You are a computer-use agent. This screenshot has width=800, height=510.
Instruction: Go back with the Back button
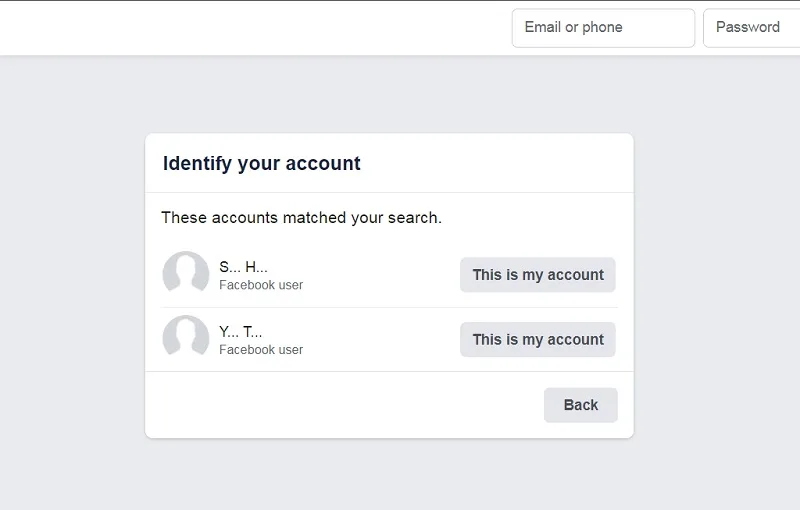tap(581, 405)
